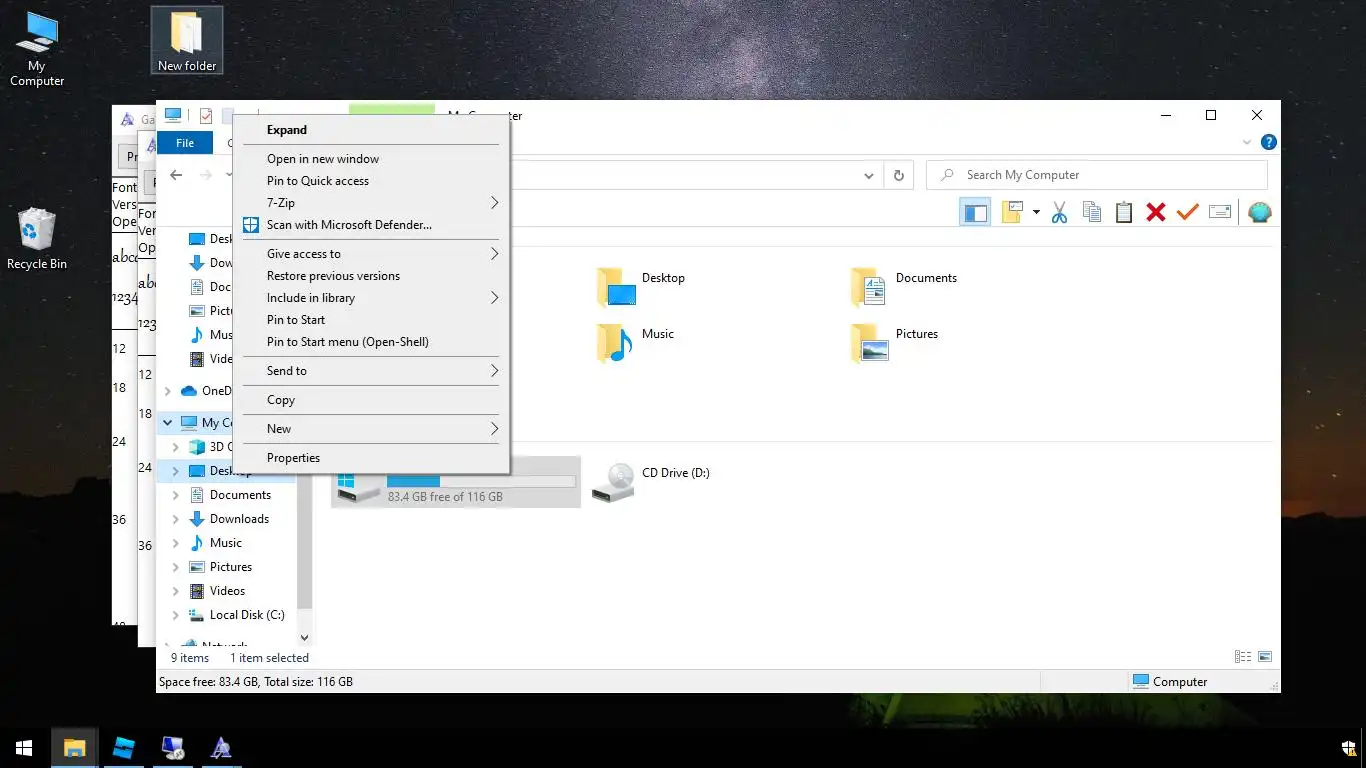Expand the Documents tree node
The width and height of the screenshot is (1366, 768).
click(176, 495)
